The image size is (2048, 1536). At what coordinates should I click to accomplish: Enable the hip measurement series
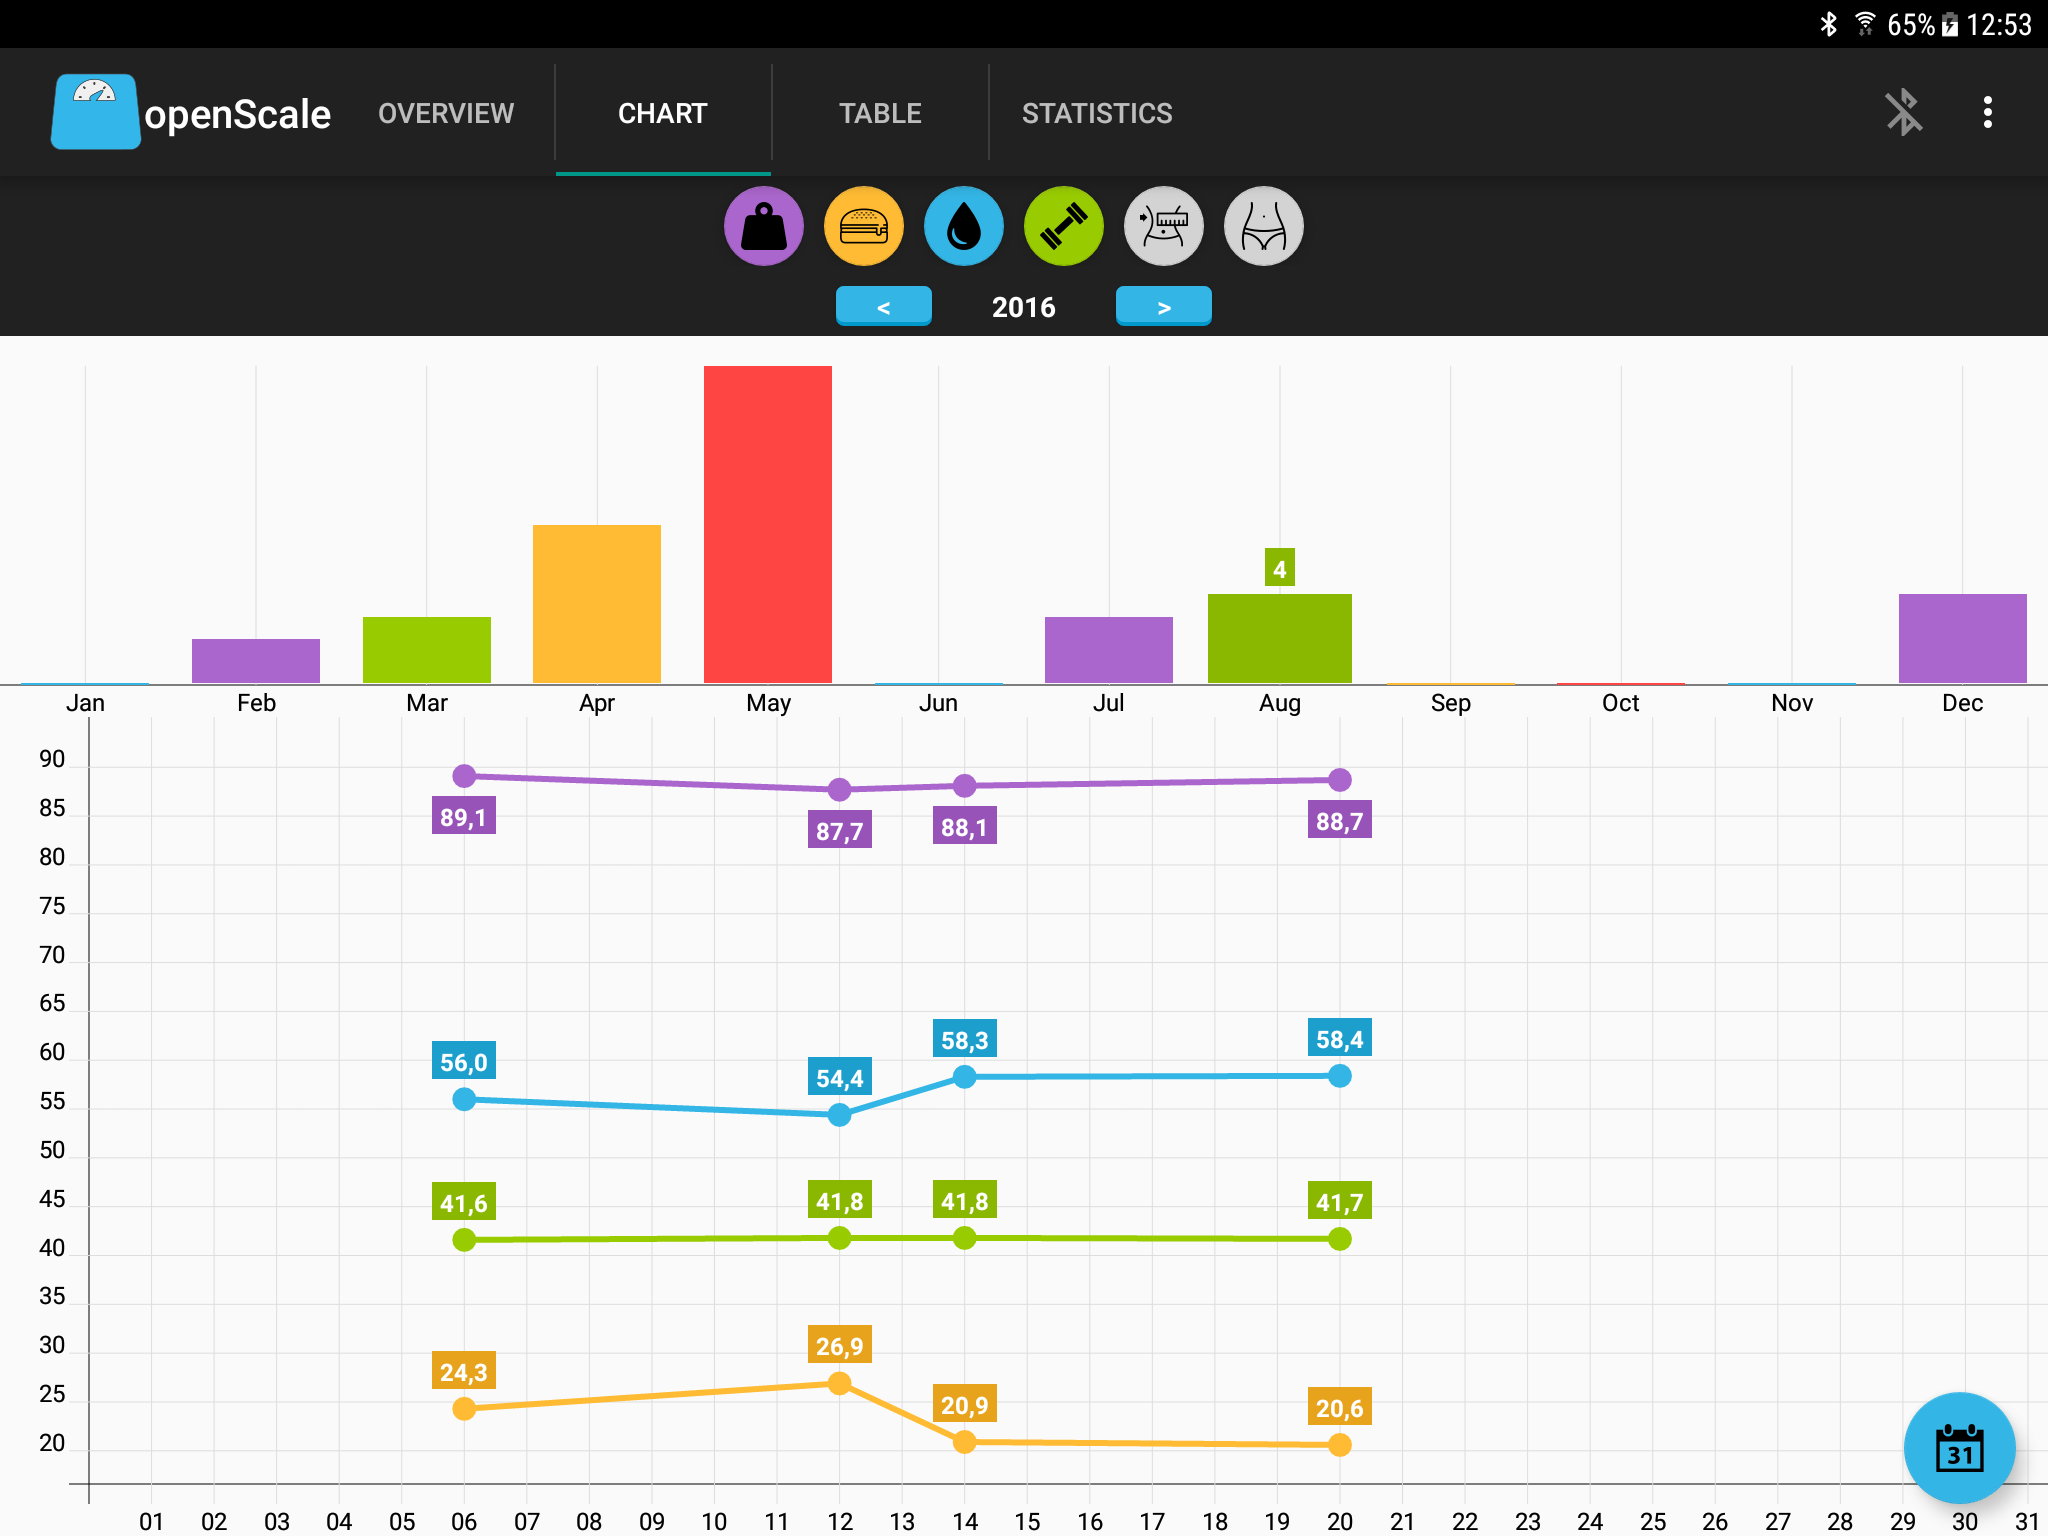pyautogui.click(x=1264, y=226)
